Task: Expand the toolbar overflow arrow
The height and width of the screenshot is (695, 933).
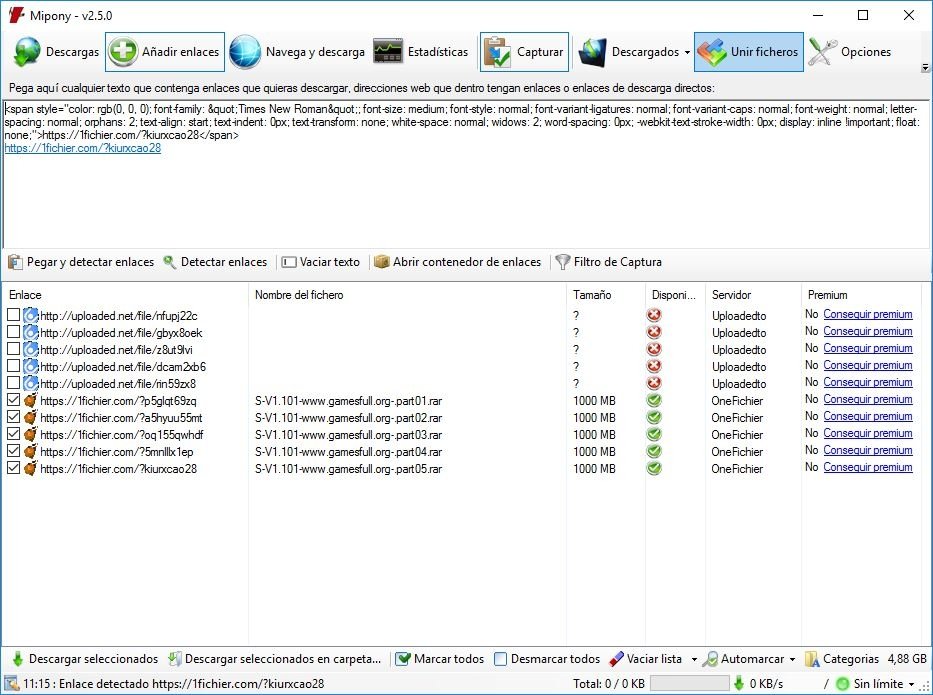Action: 925,68
